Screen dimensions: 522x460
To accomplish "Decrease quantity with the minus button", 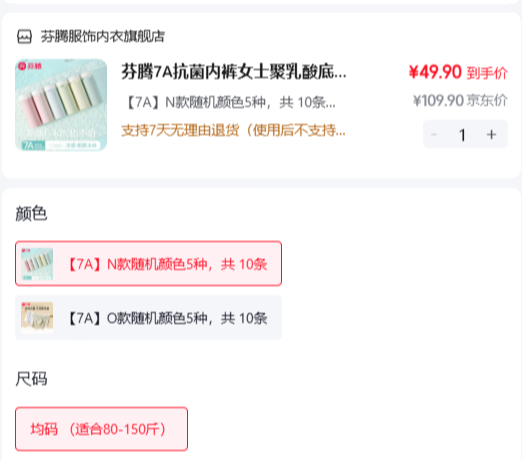I will [434, 135].
